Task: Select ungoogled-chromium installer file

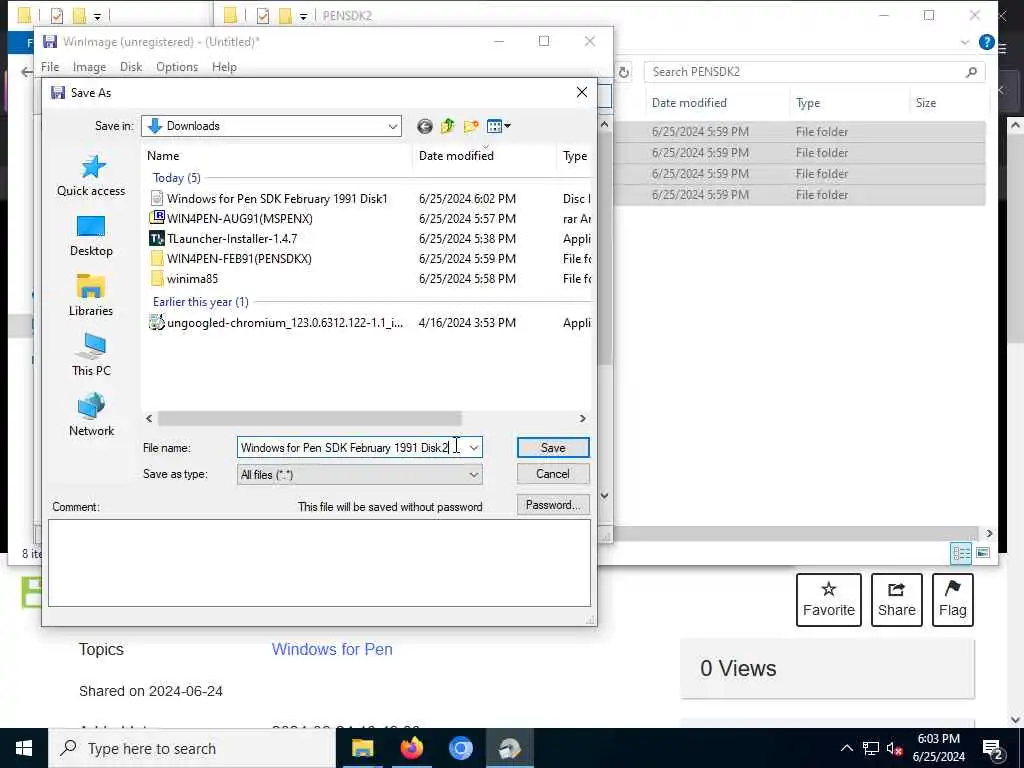Action: 285,323
